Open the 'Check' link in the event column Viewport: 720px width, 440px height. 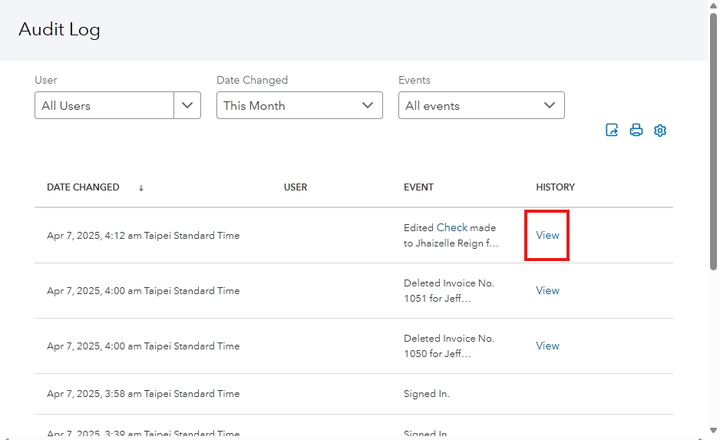[452, 228]
